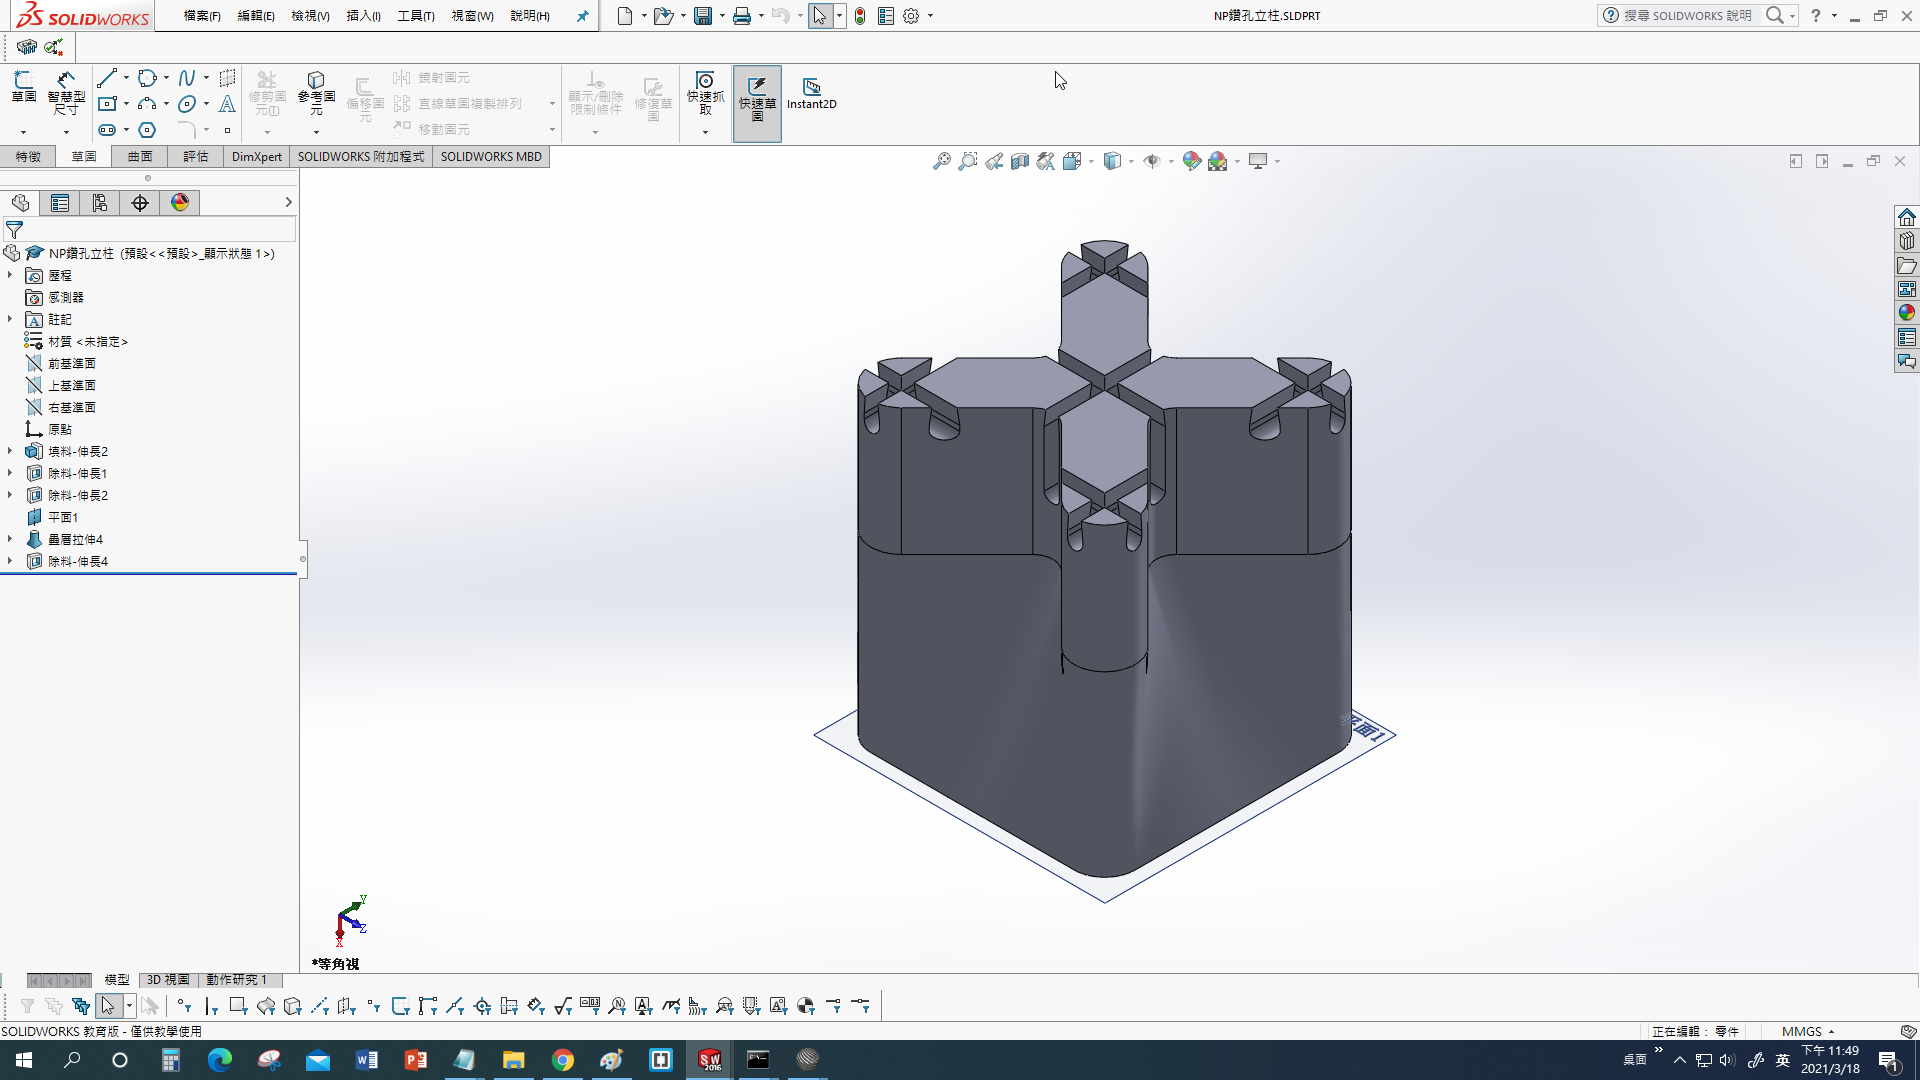
Task: Toggle the Rapid Sketch button
Action: (x=757, y=101)
